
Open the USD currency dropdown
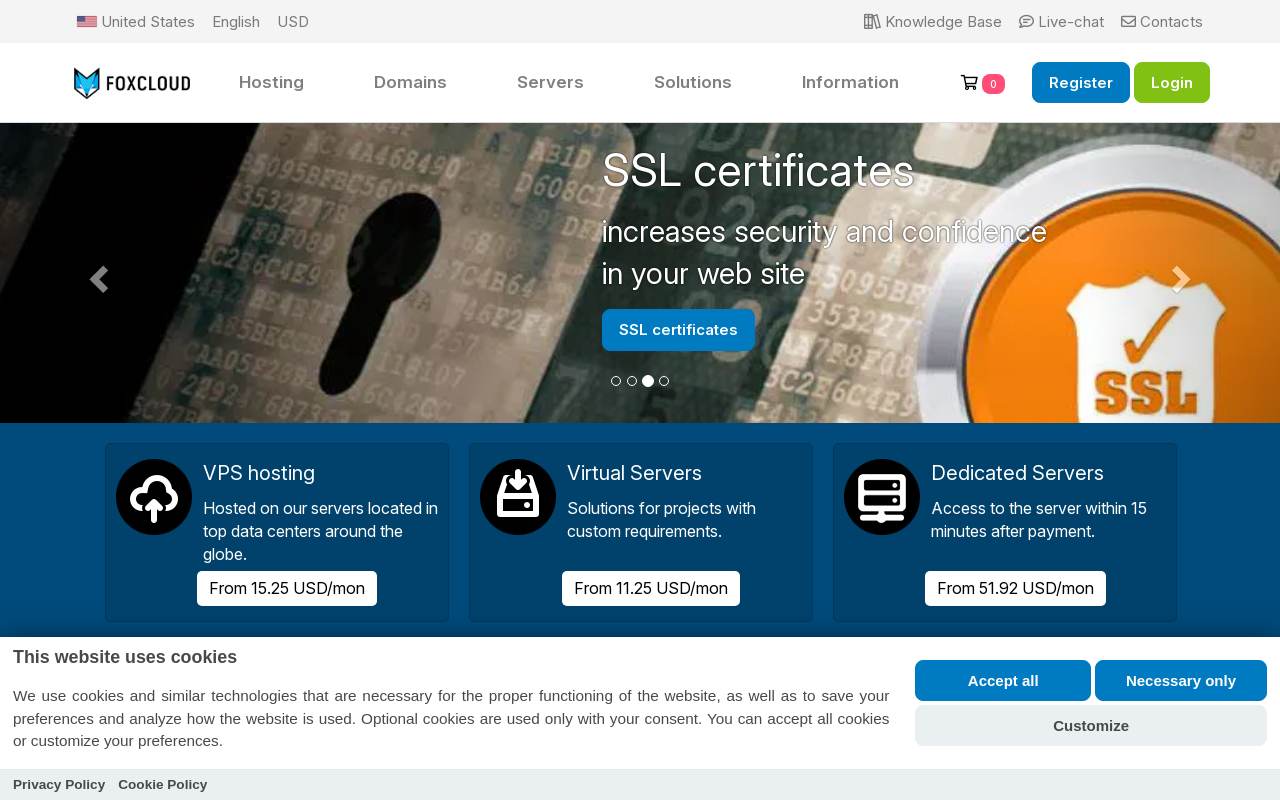click(x=293, y=22)
